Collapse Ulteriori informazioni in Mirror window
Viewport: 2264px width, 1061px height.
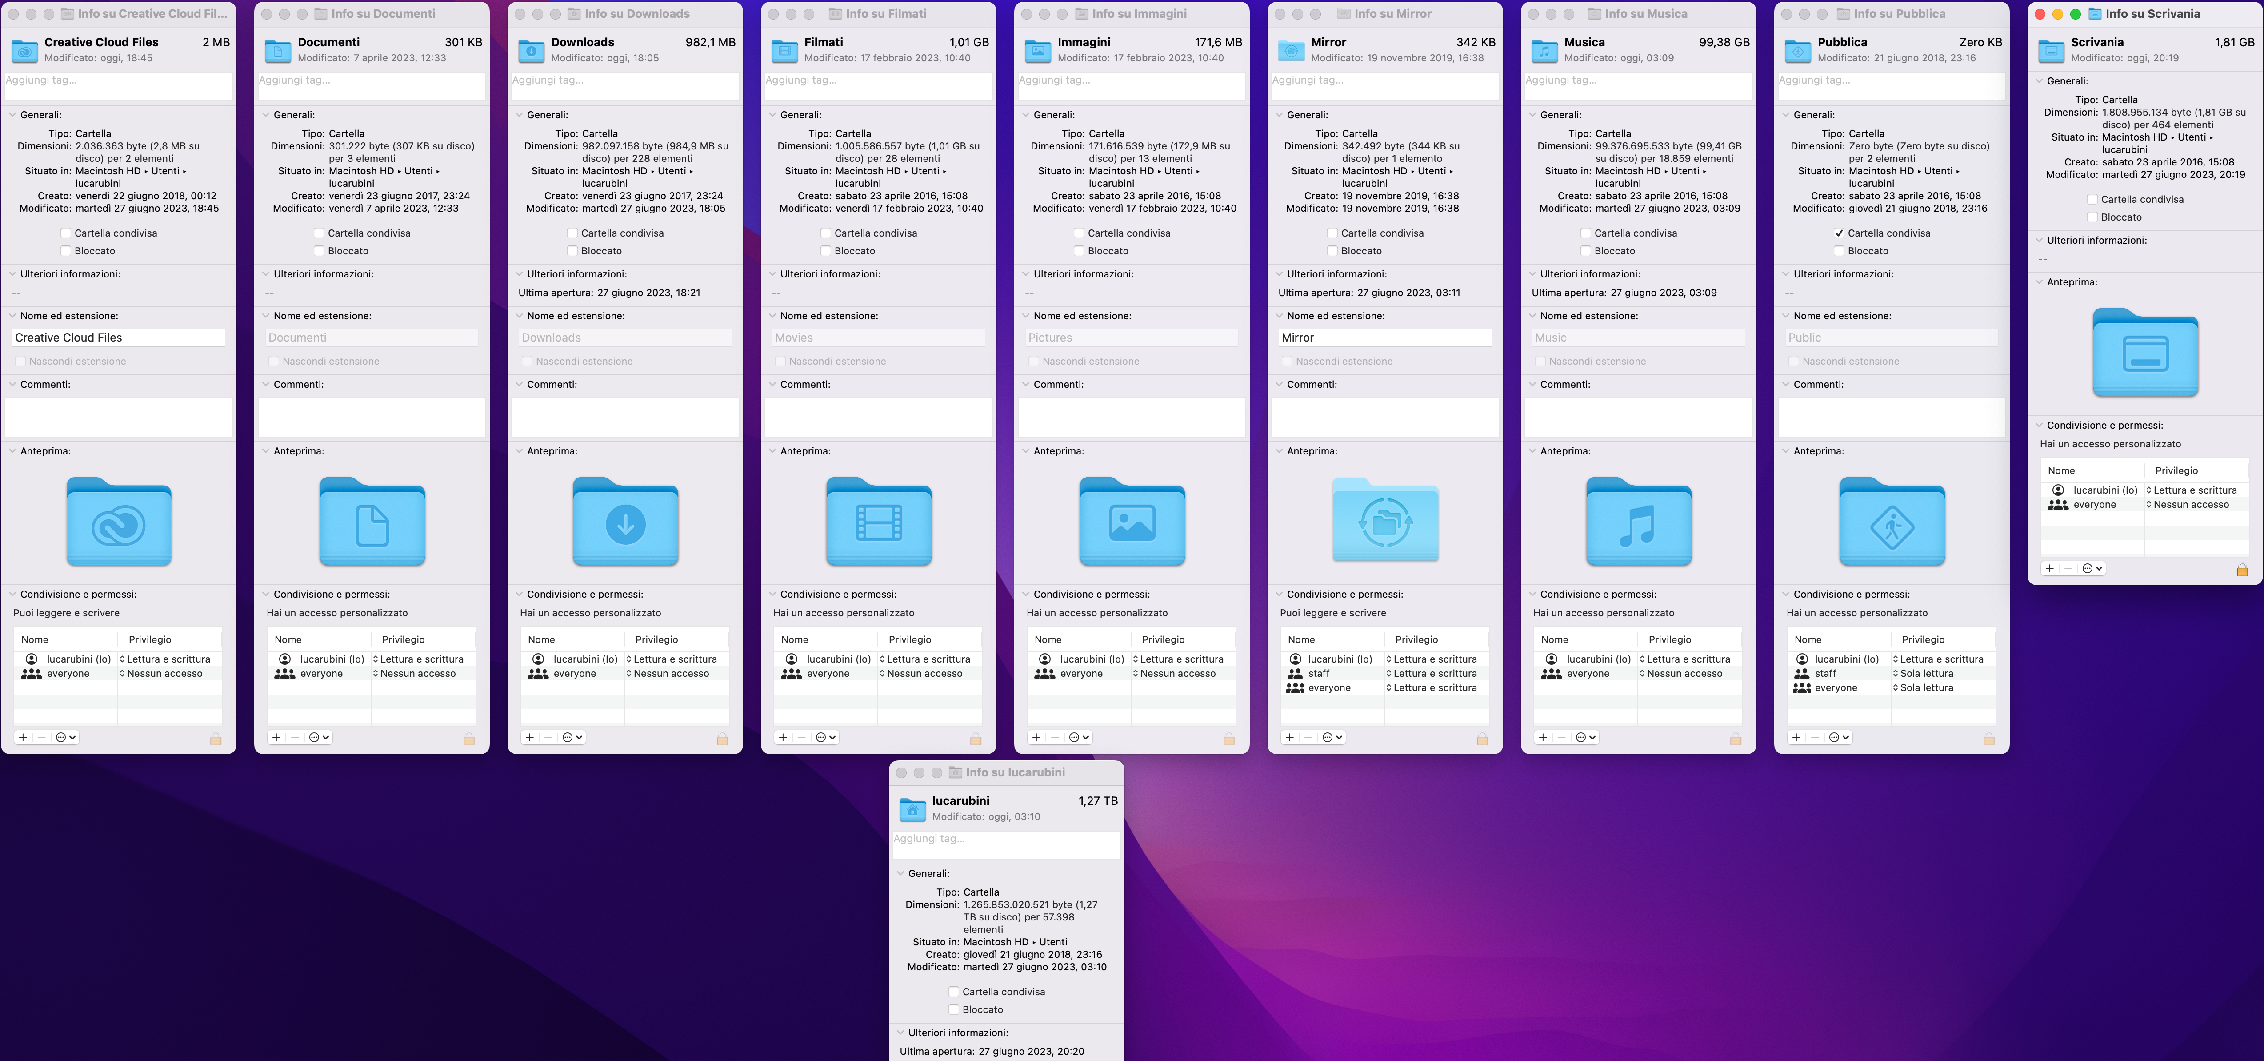coord(1278,273)
